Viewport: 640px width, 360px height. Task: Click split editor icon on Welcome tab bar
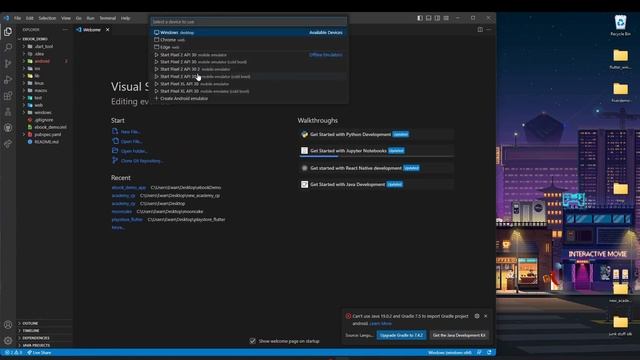pos(480,29)
